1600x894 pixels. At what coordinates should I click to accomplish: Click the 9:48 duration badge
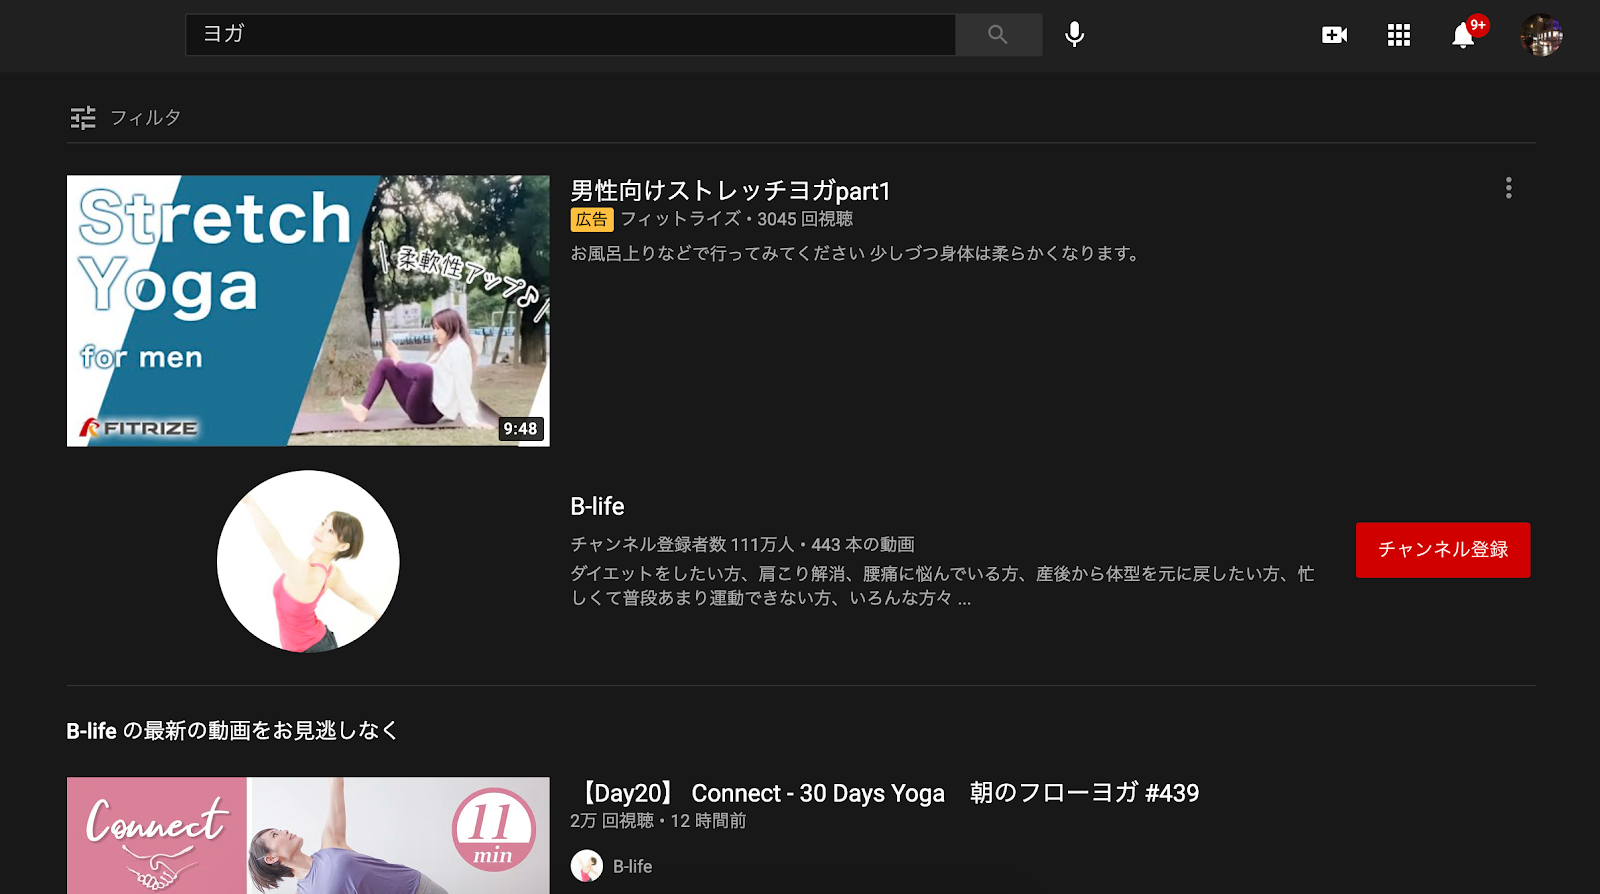[x=520, y=429]
